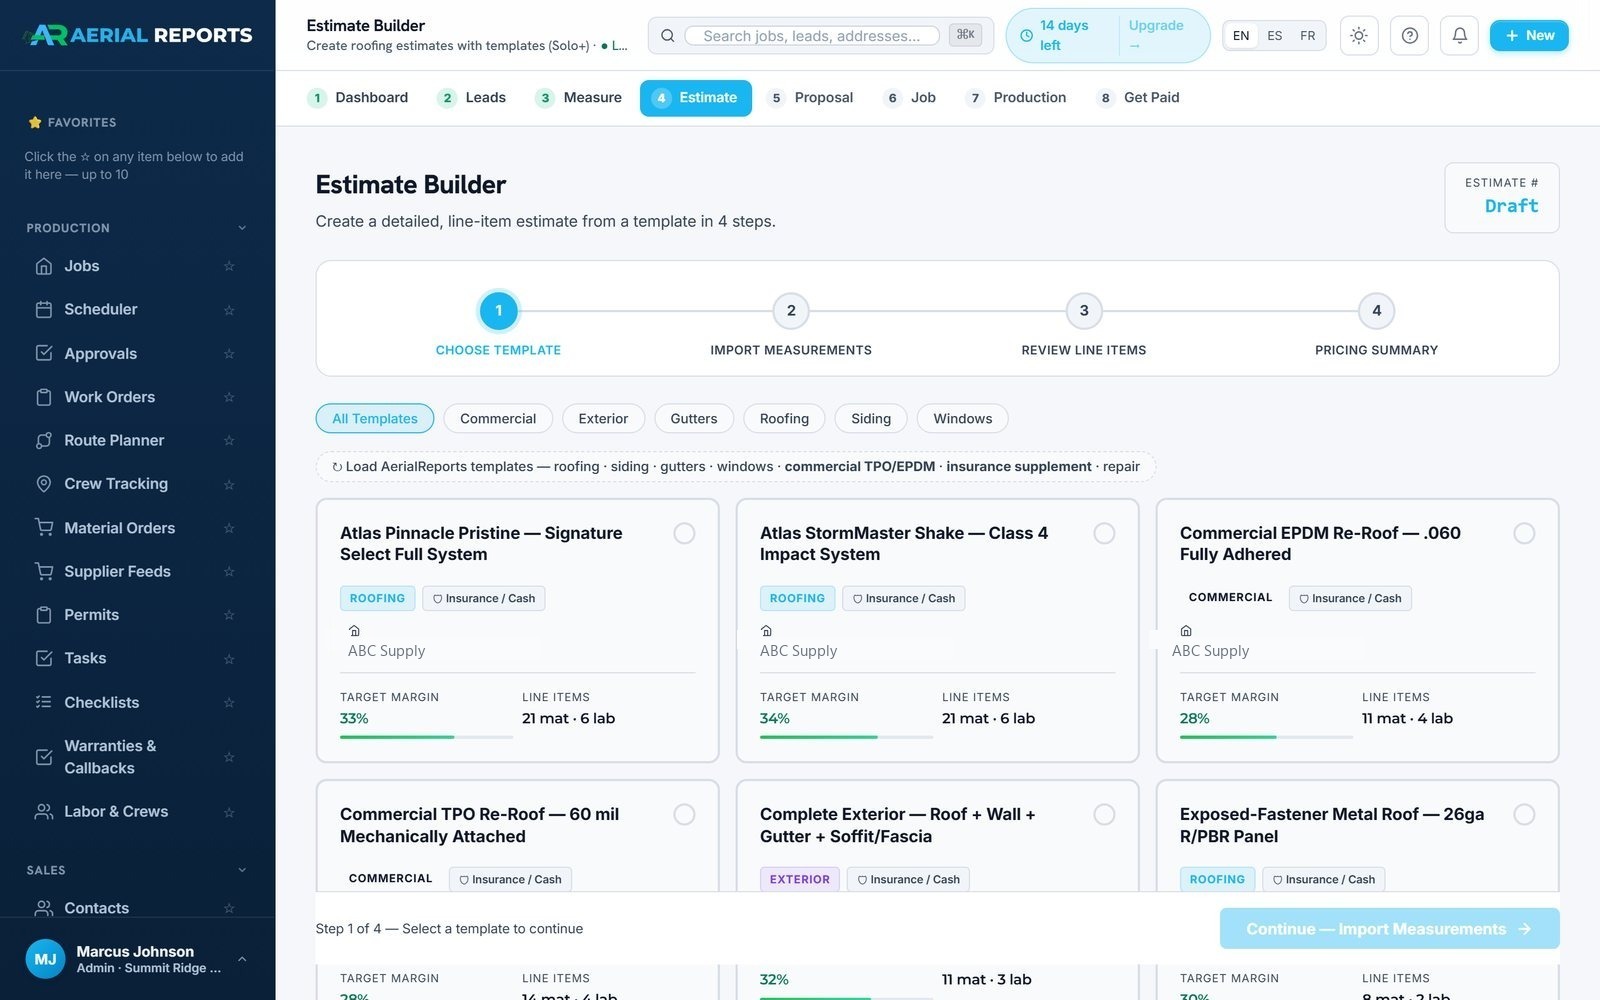Click Load AerialReports templates link

[735, 466]
